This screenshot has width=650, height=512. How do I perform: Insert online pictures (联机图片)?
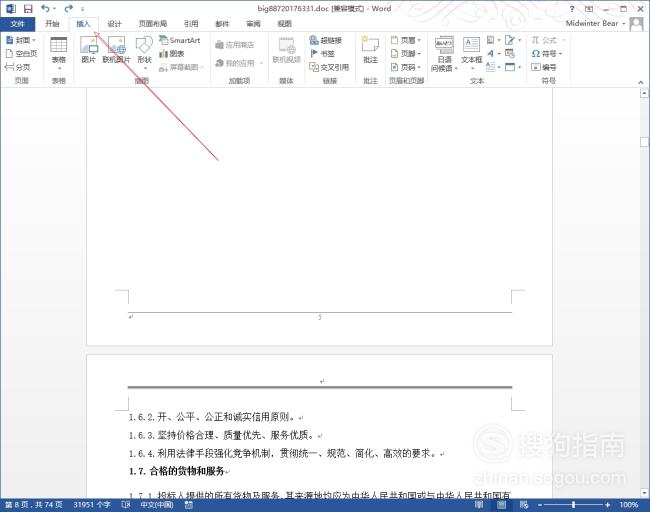click(116, 50)
